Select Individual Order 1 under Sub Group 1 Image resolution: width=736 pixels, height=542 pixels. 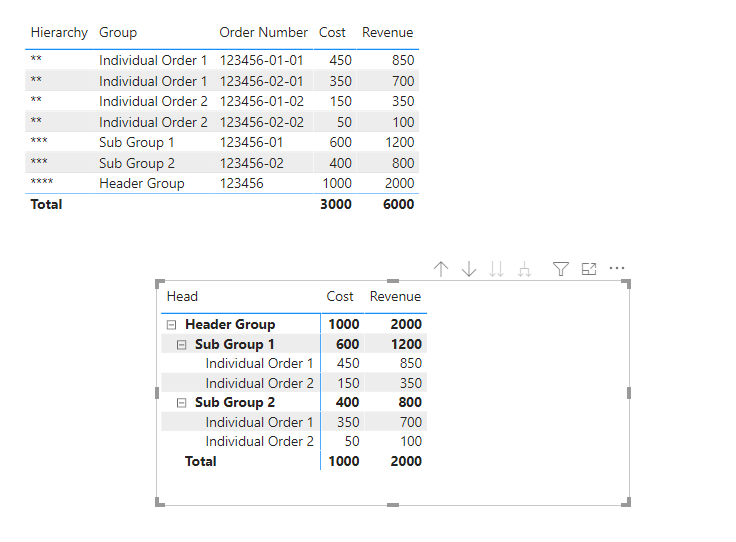[259, 364]
